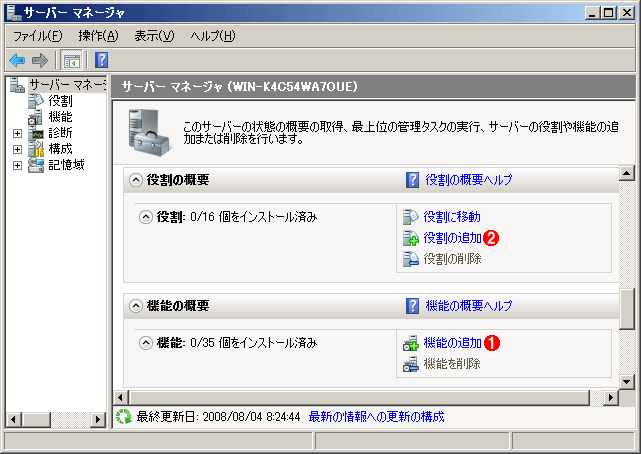Expand the 診断 tree node
The image size is (641, 454).
coord(17,133)
